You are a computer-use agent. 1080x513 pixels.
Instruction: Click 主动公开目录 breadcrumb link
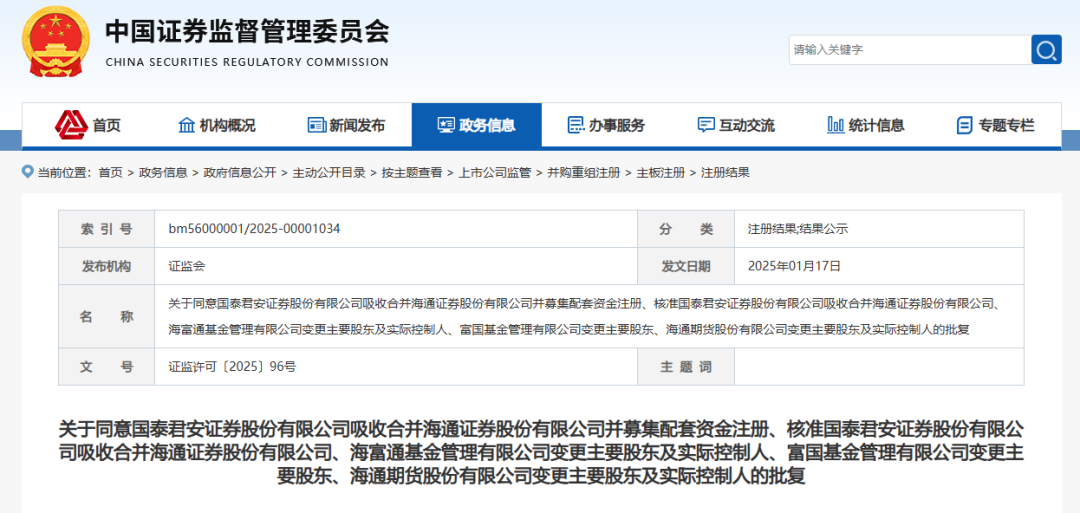pyautogui.click(x=329, y=173)
